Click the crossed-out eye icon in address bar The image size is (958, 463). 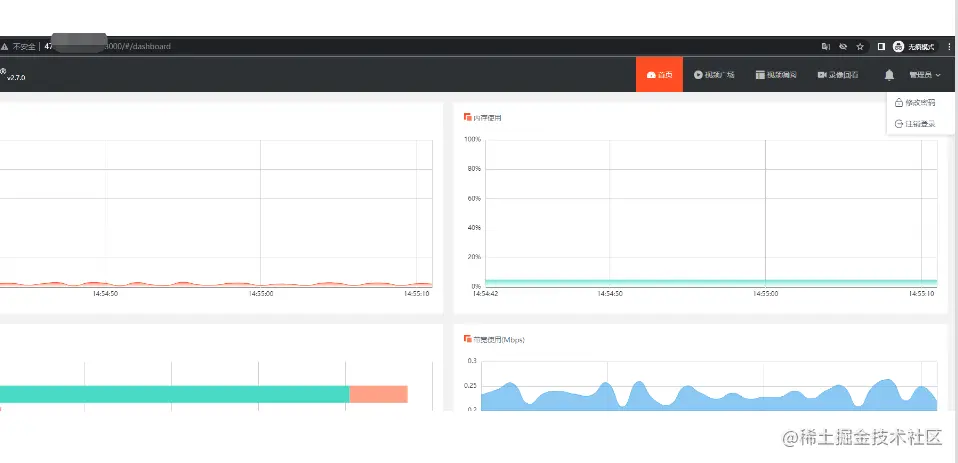click(843, 46)
